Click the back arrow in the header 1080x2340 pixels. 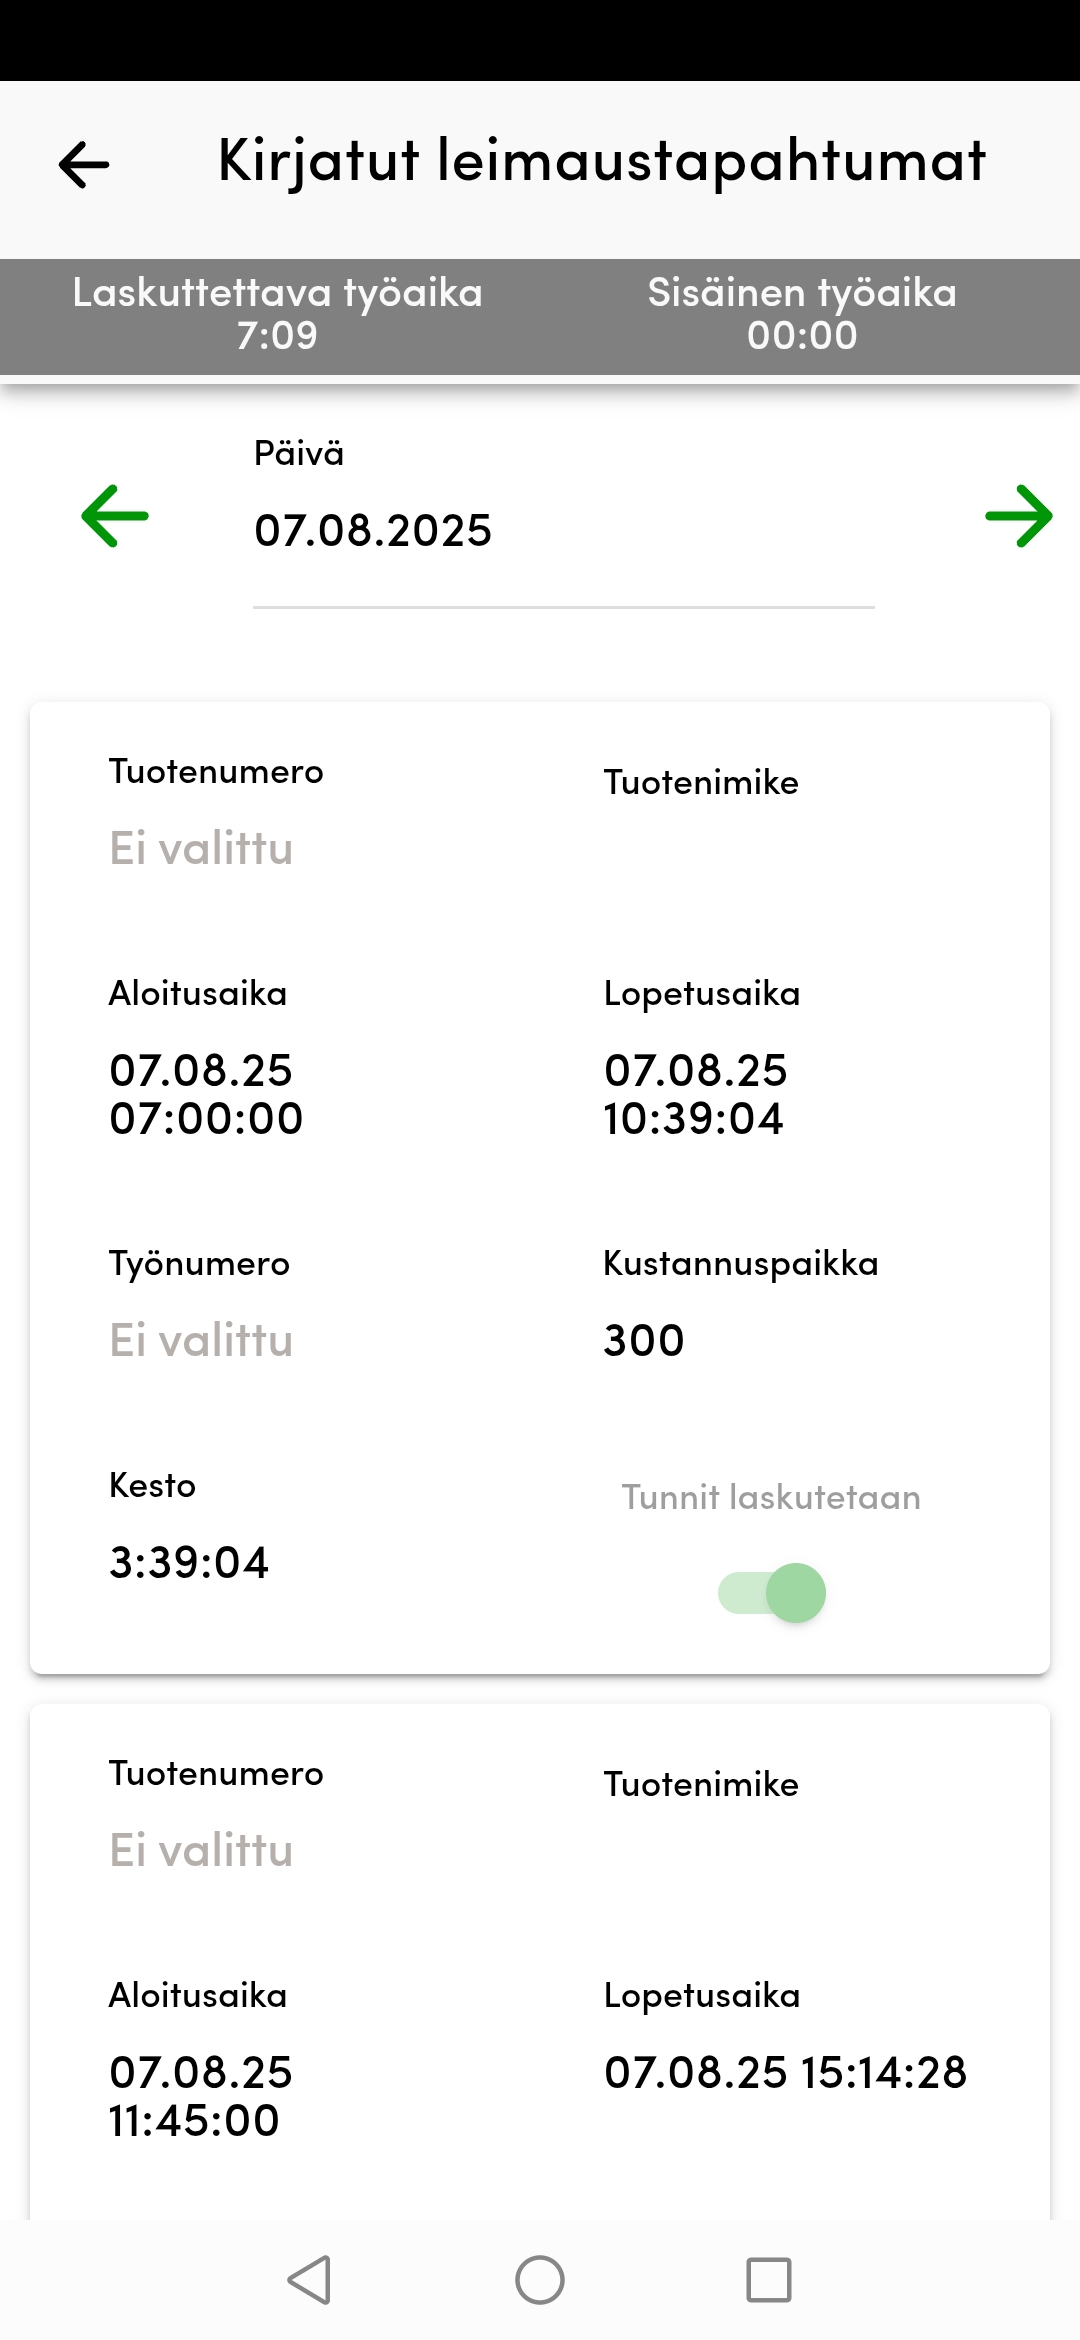84,163
